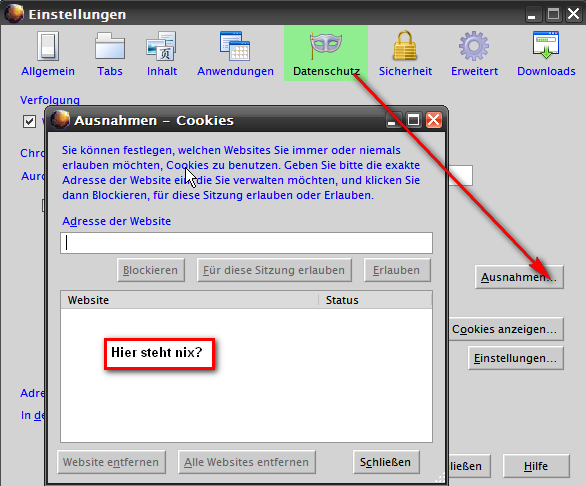
Task: Click the Verfolgung section label
Action: click(50, 100)
